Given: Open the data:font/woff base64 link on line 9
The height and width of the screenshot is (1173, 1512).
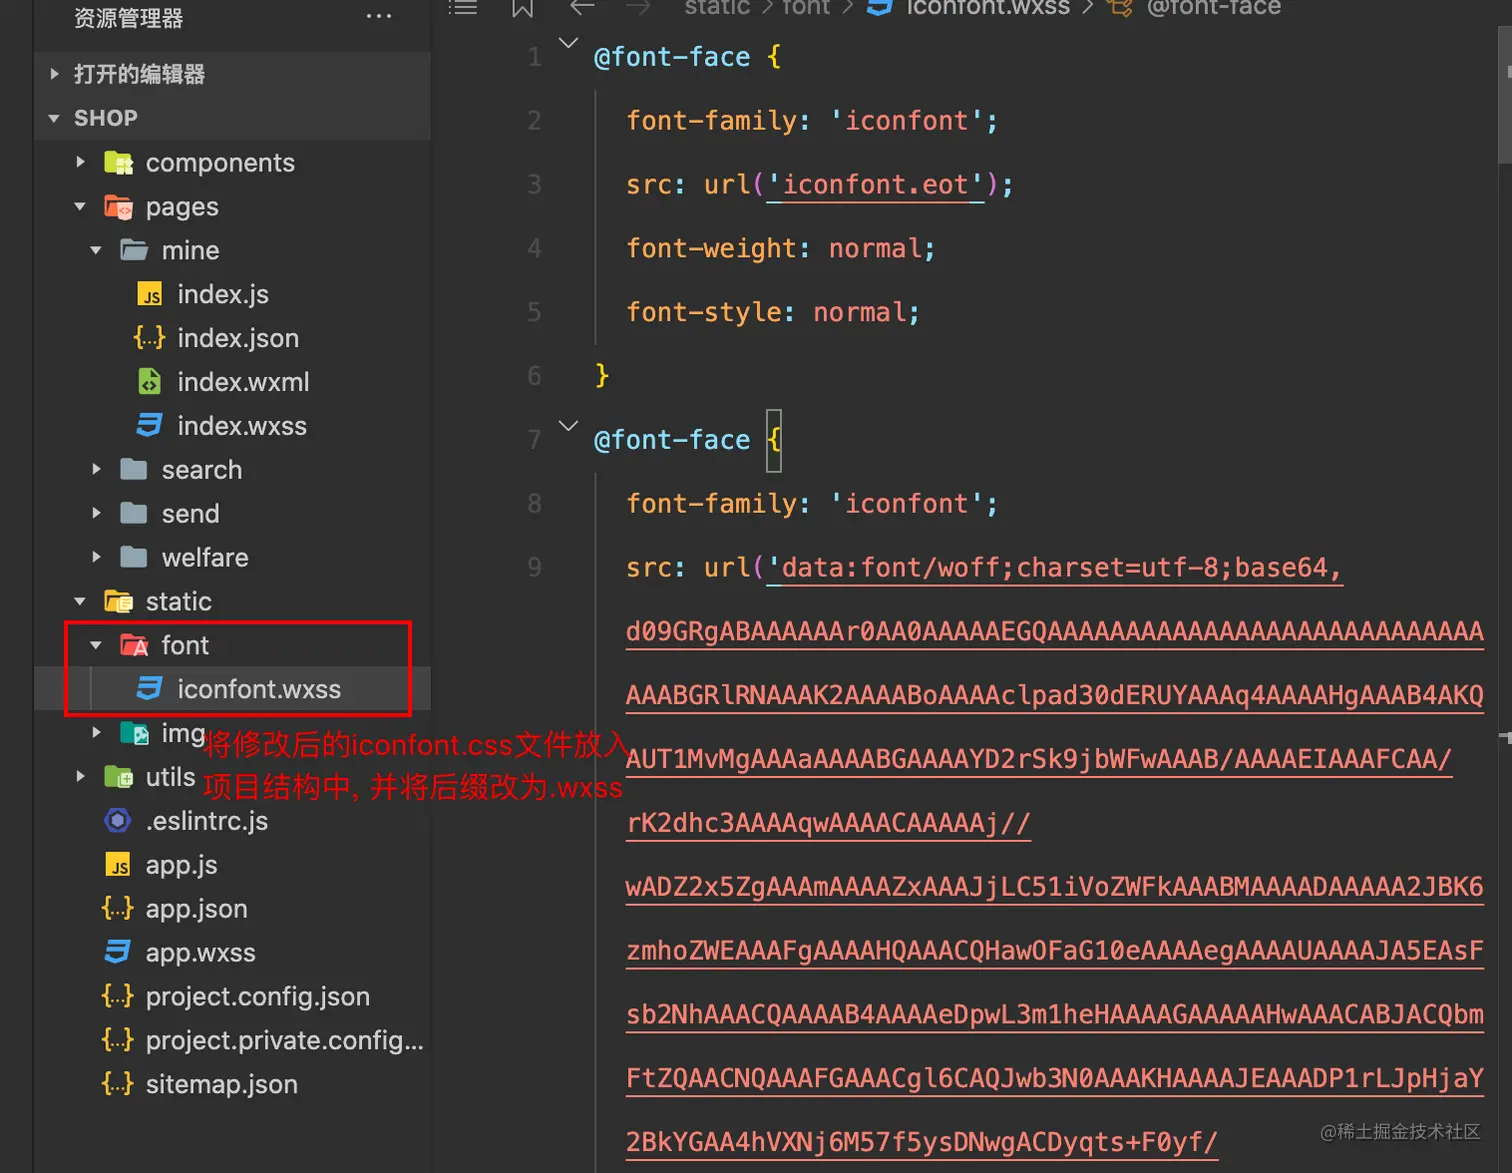Looking at the screenshot, I should pos(1053,568).
